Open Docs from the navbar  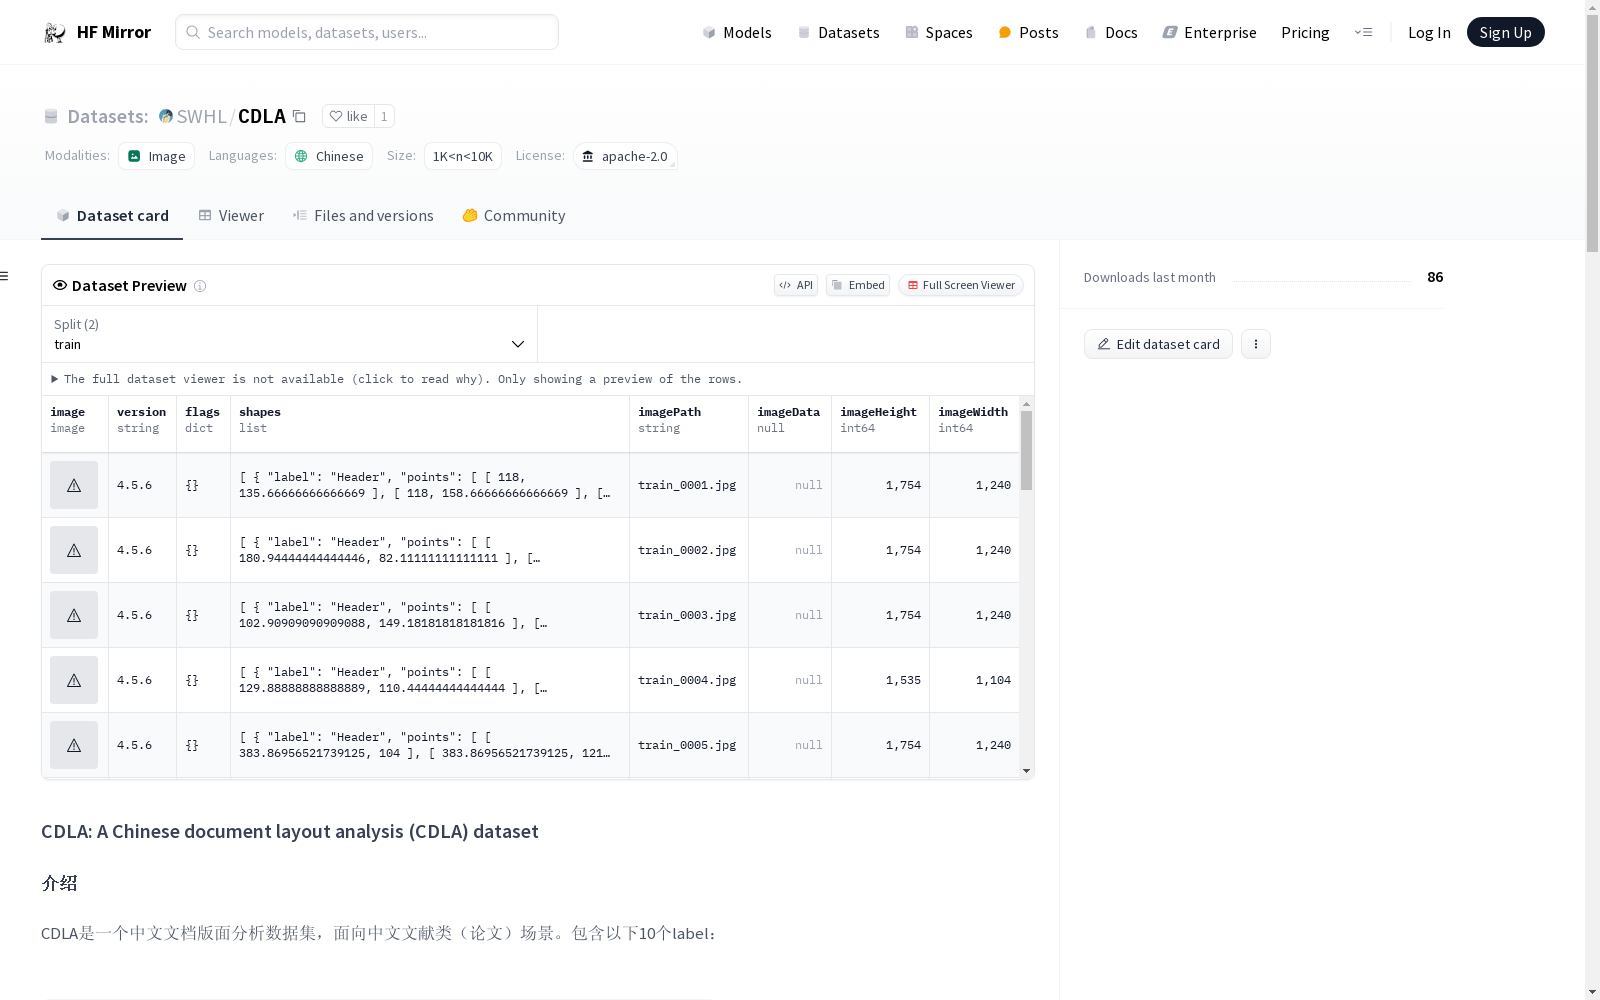tap(1111, 32)
